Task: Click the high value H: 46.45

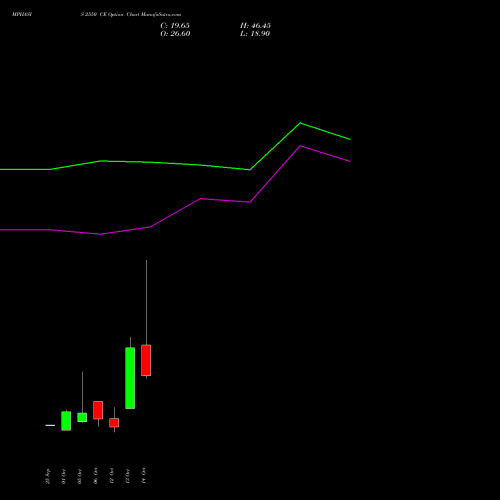Action: [255, 26]
